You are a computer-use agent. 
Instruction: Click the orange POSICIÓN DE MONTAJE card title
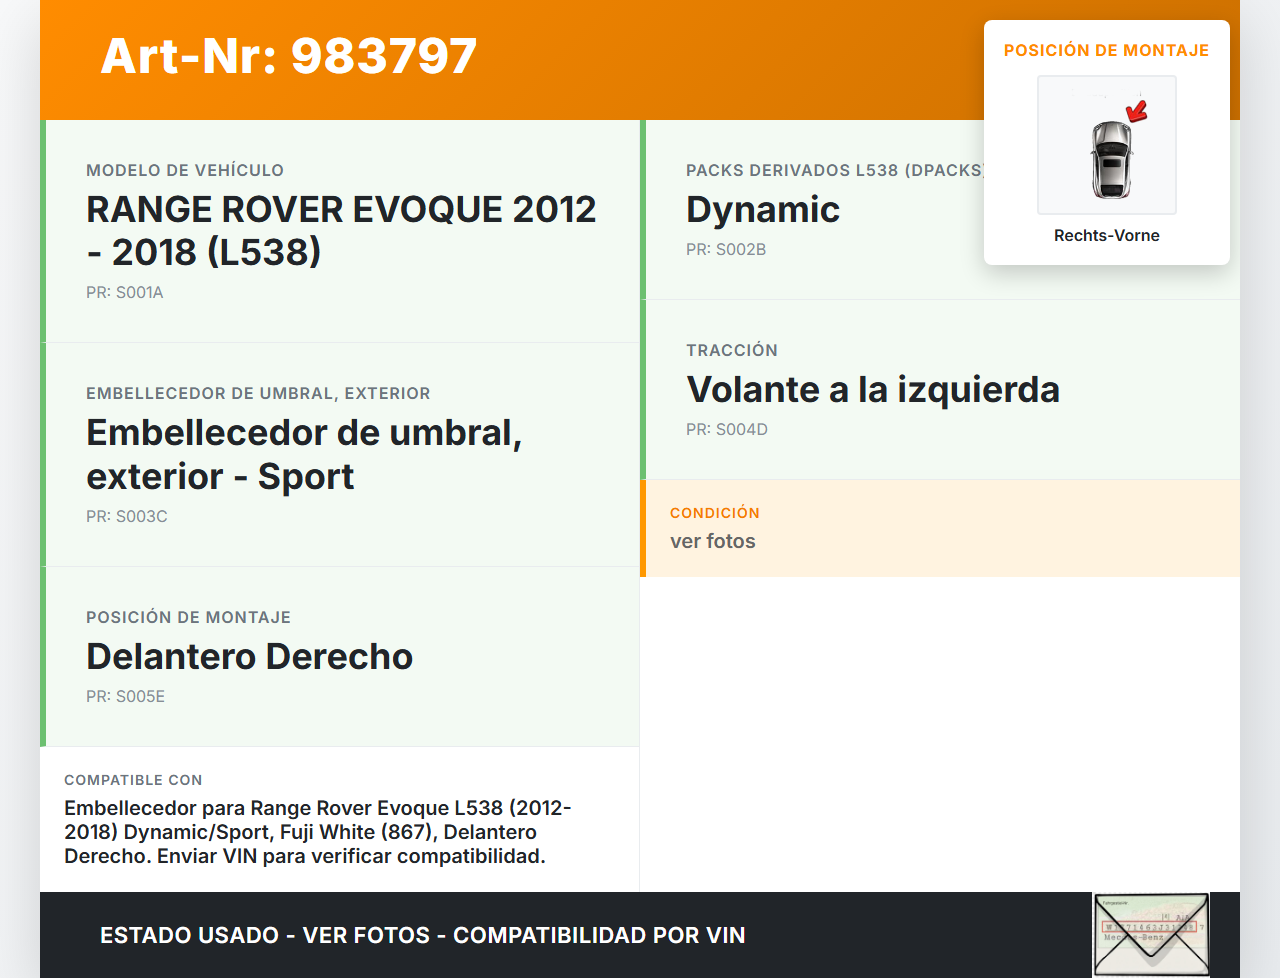pos(1106,50)
